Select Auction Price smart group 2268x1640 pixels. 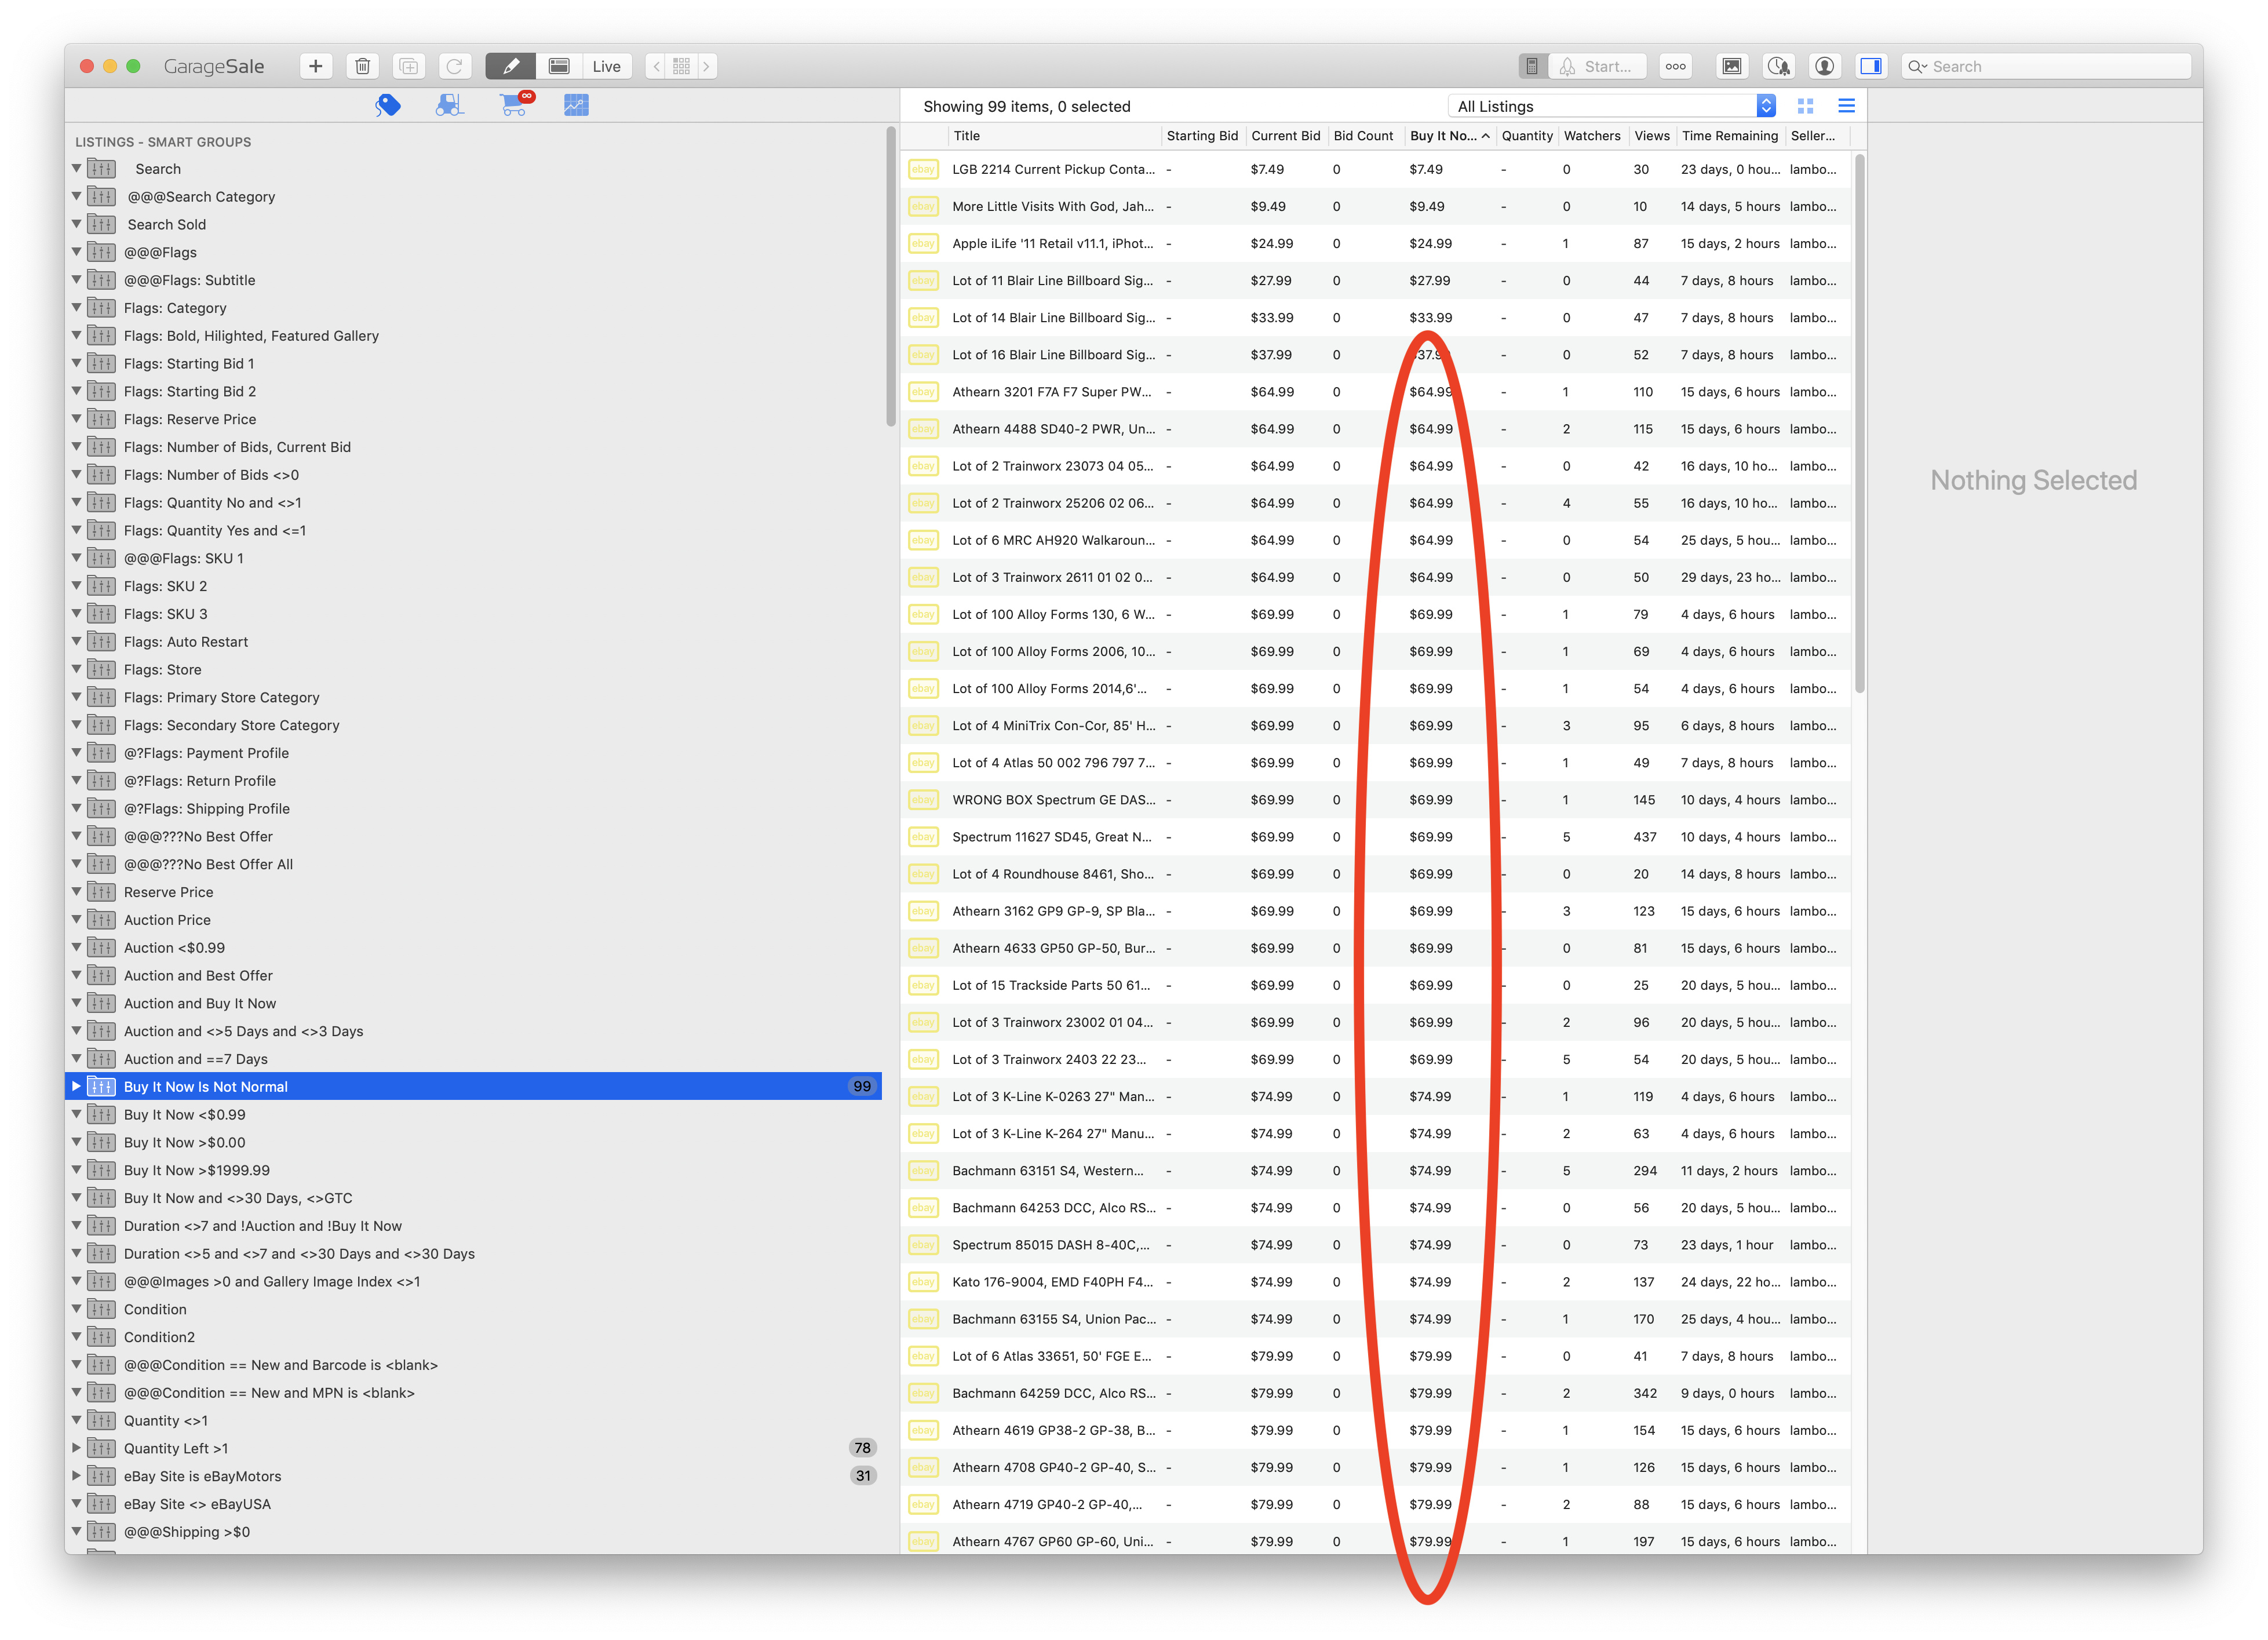click(x=474, y=920)
